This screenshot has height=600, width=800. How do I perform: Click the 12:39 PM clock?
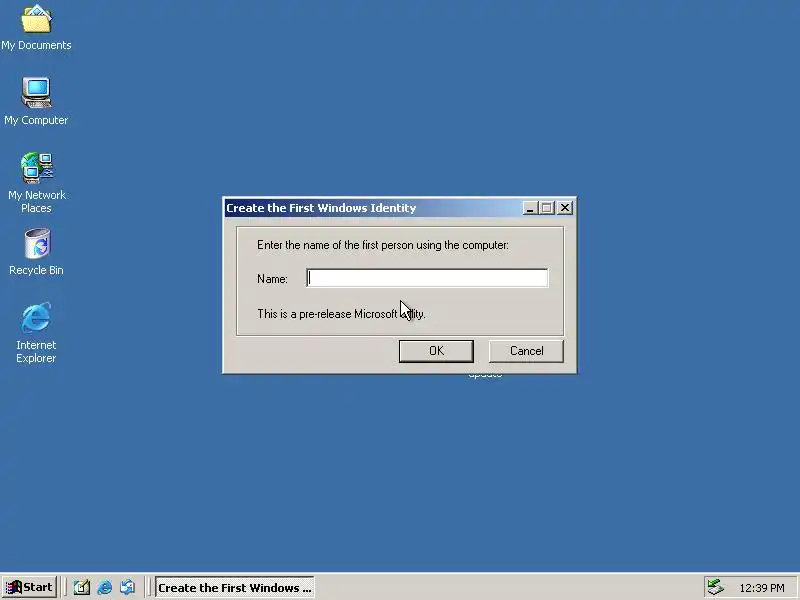(762, 588)
